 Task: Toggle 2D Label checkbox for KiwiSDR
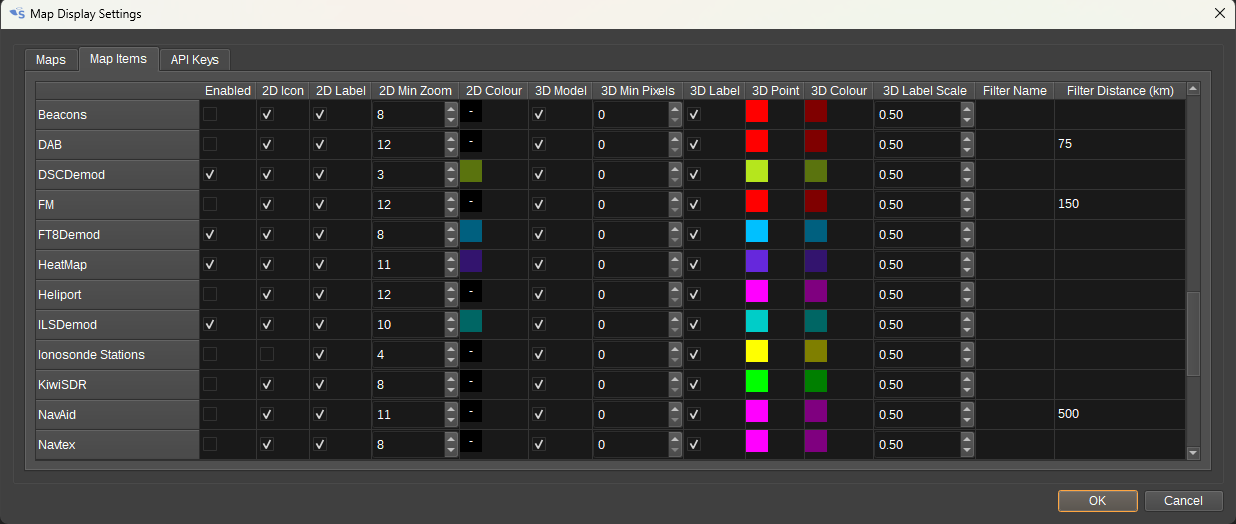320,385
